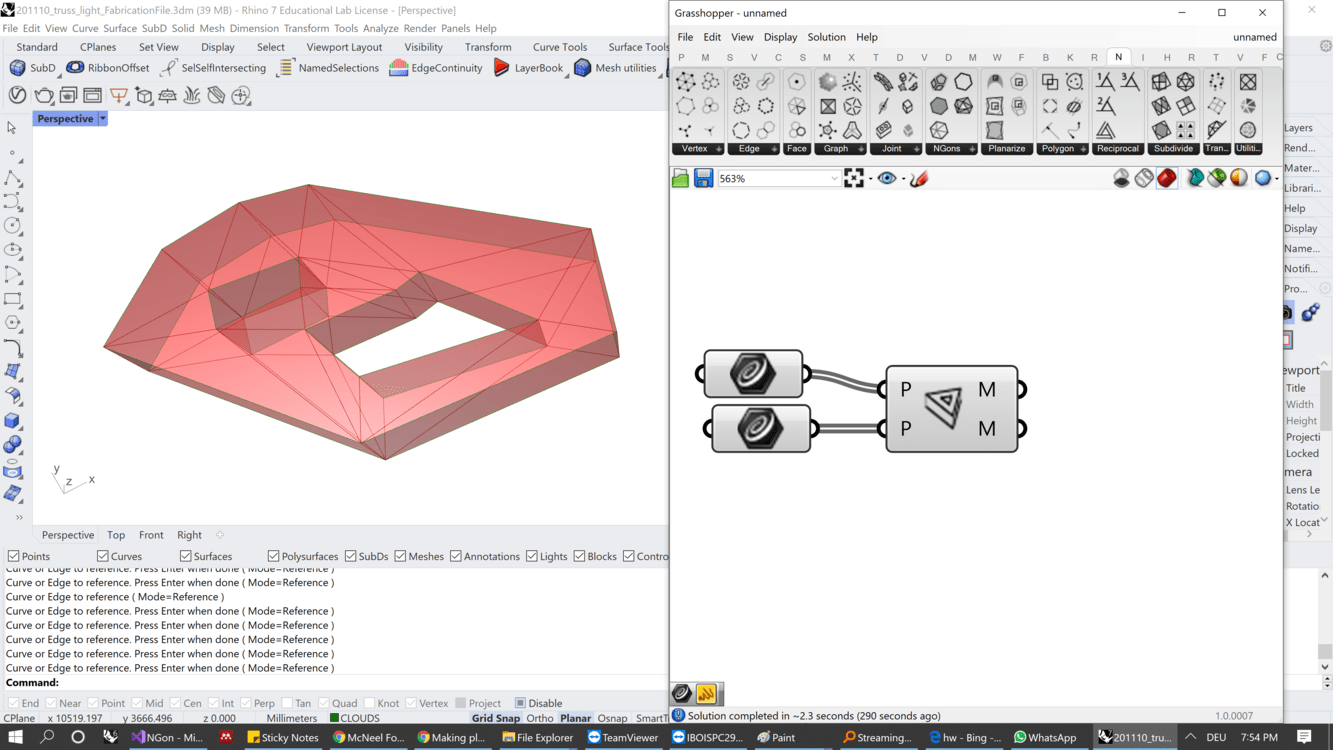The height and width of the screenshot is (750, 1333).
Task: Click the open file folder icon
Action: click(681, 178)
